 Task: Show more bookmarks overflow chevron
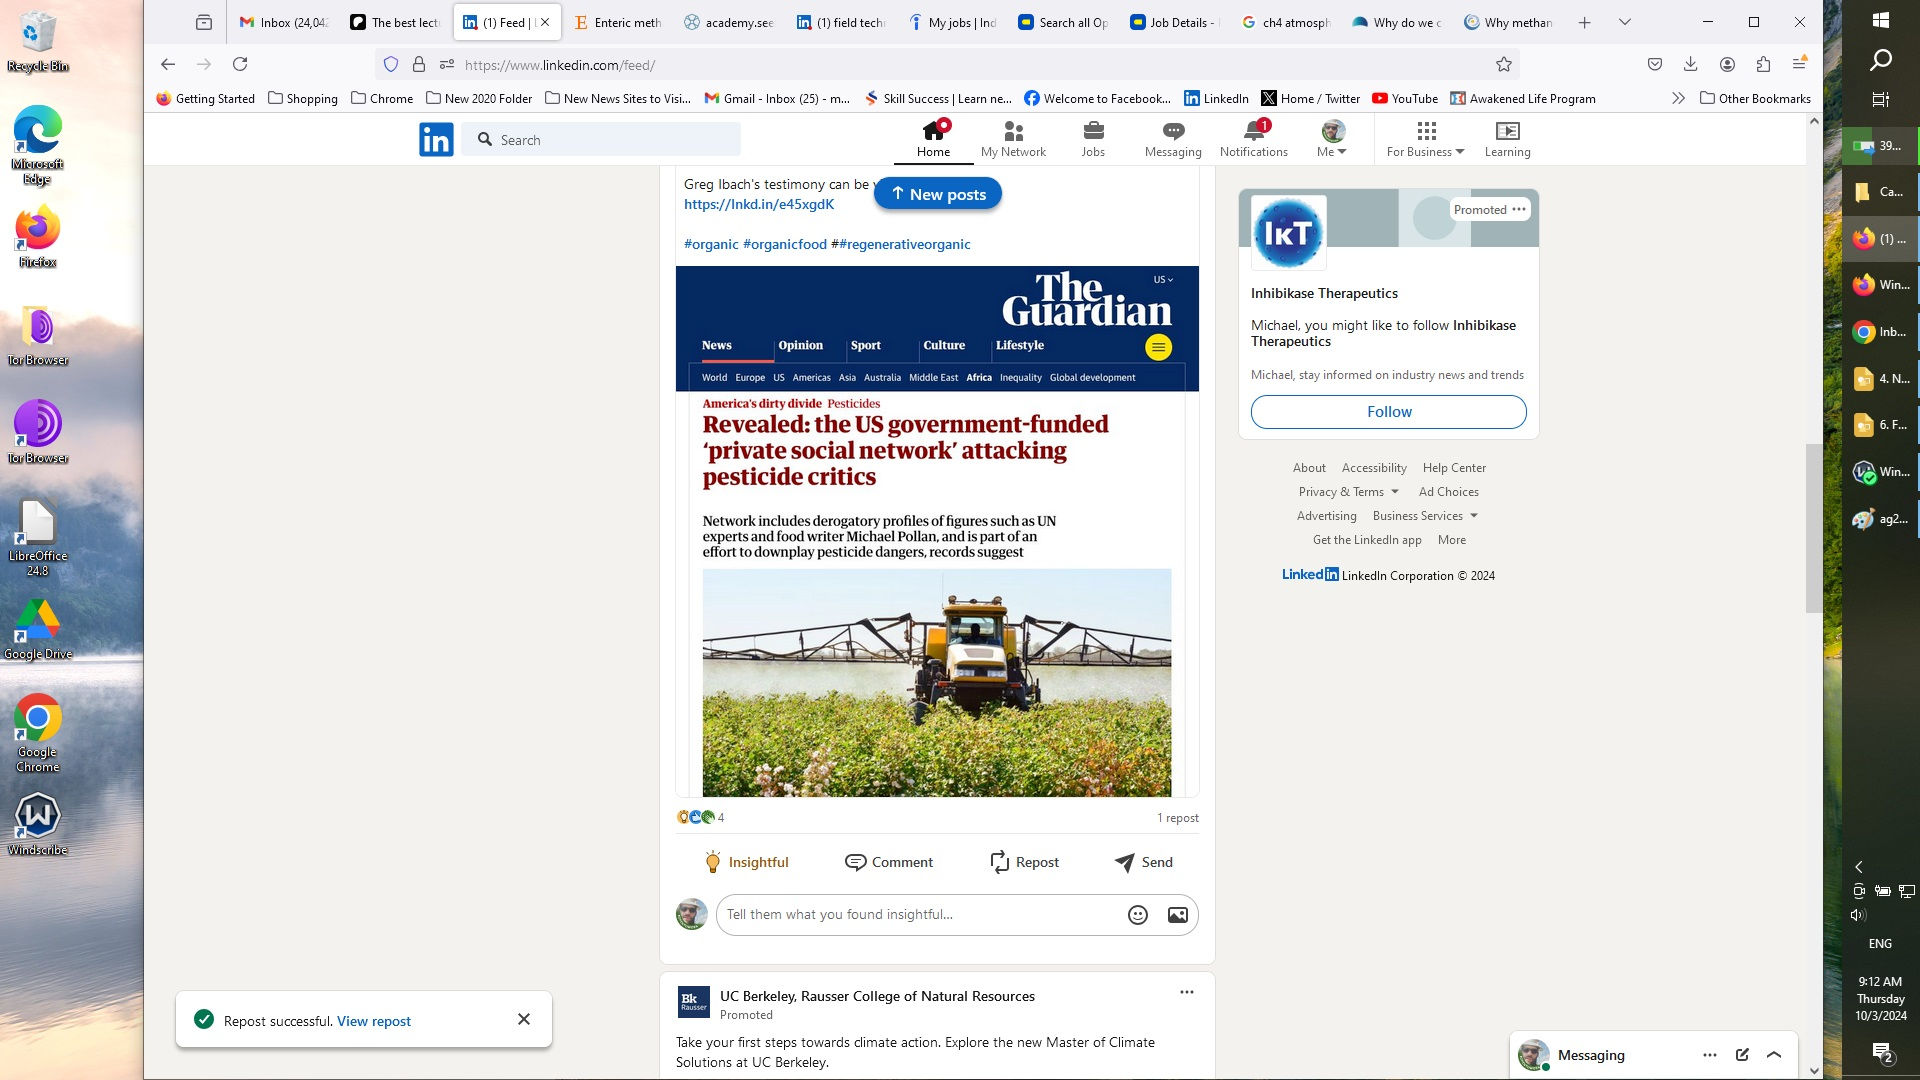coord(1678,98)
